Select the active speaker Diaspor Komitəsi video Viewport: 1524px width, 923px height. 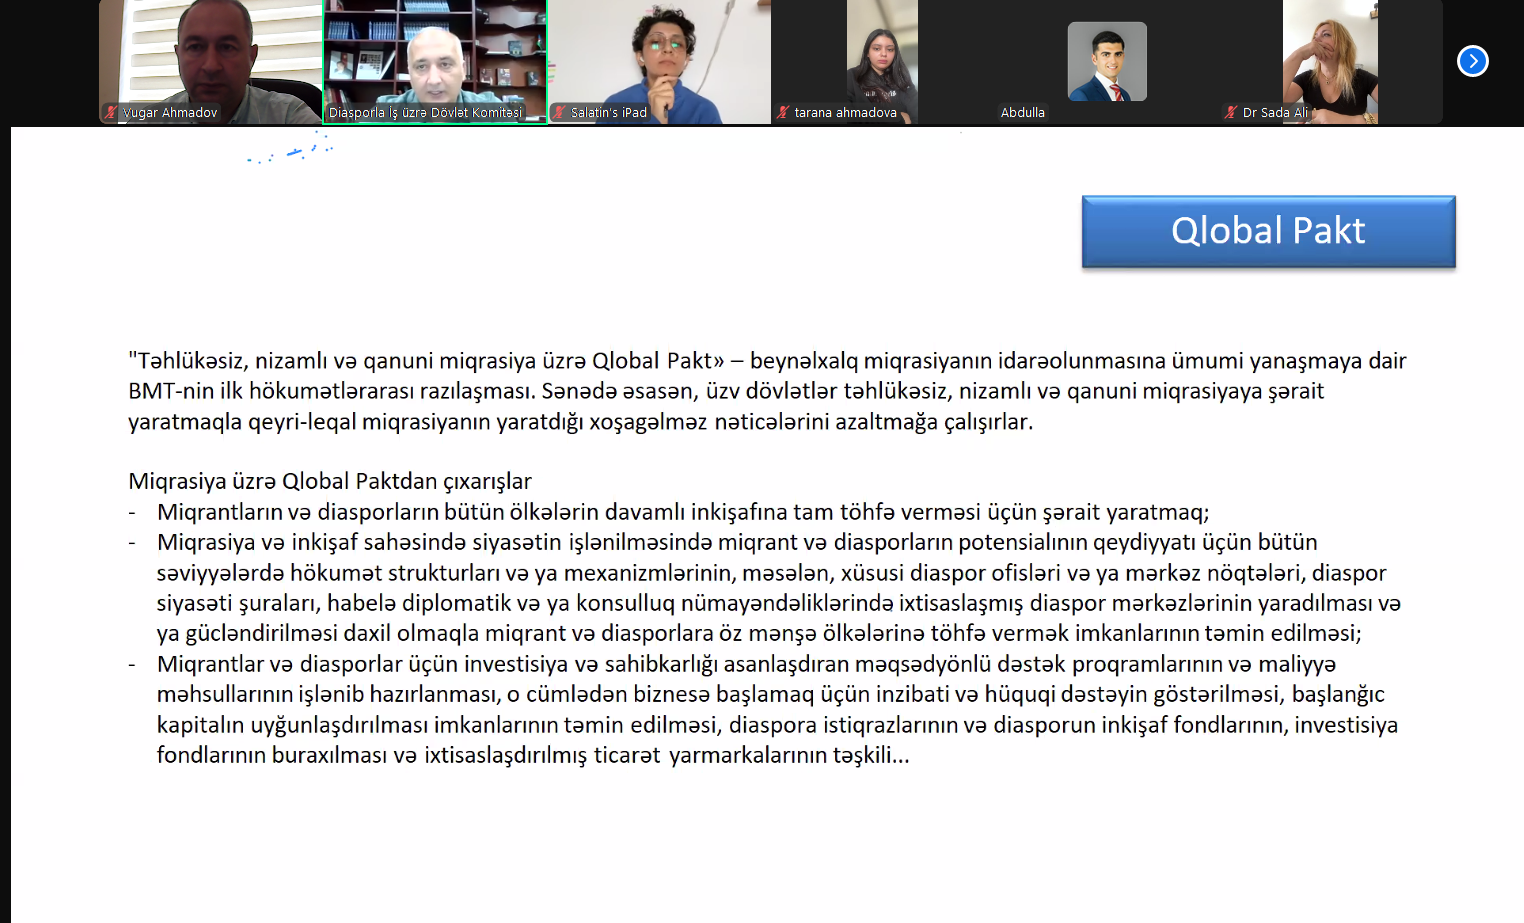click(435, 55)
